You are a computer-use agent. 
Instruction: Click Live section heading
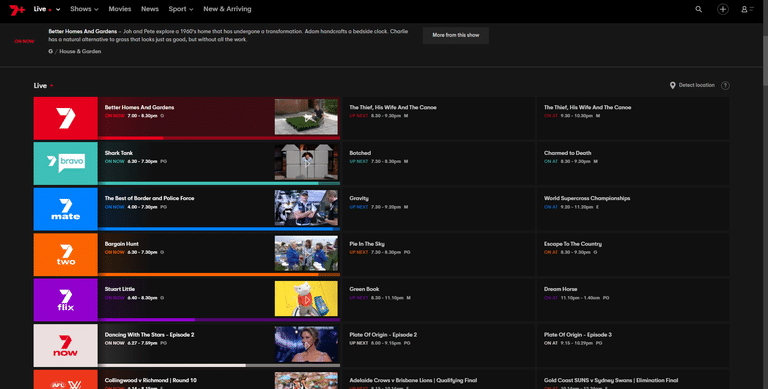click(x=40, y=86)
